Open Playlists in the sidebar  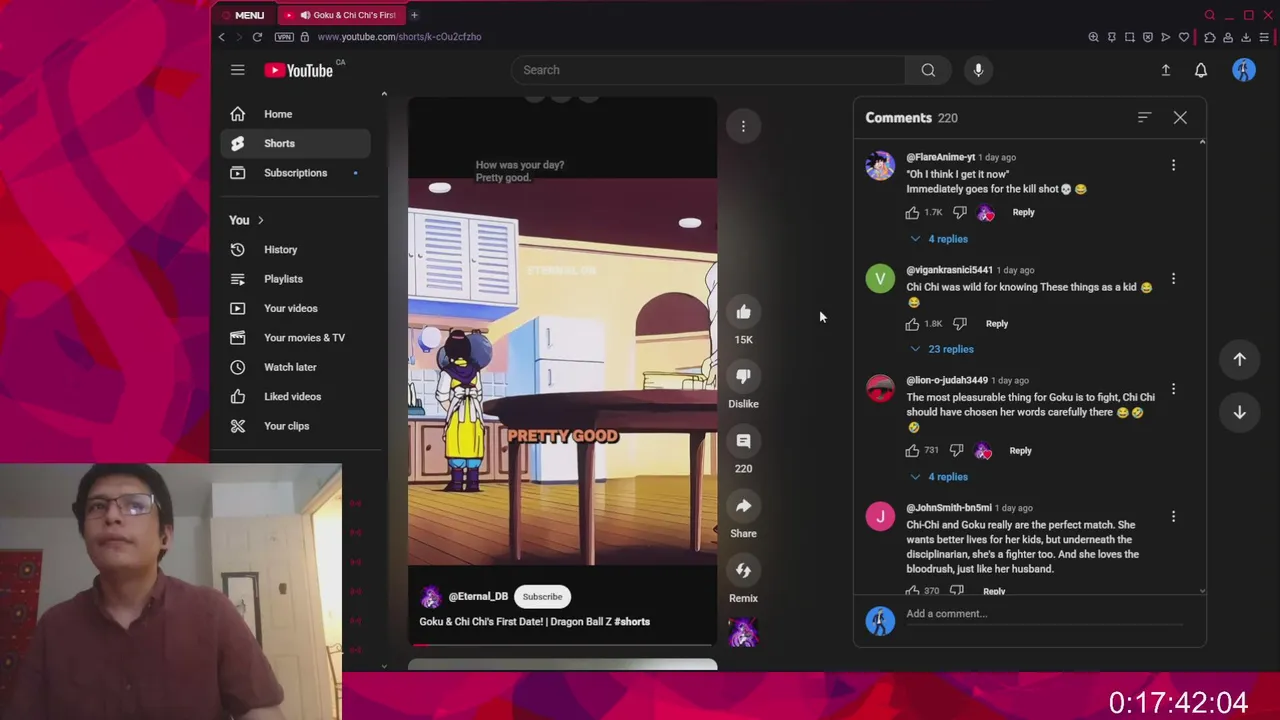click(296, 279)
